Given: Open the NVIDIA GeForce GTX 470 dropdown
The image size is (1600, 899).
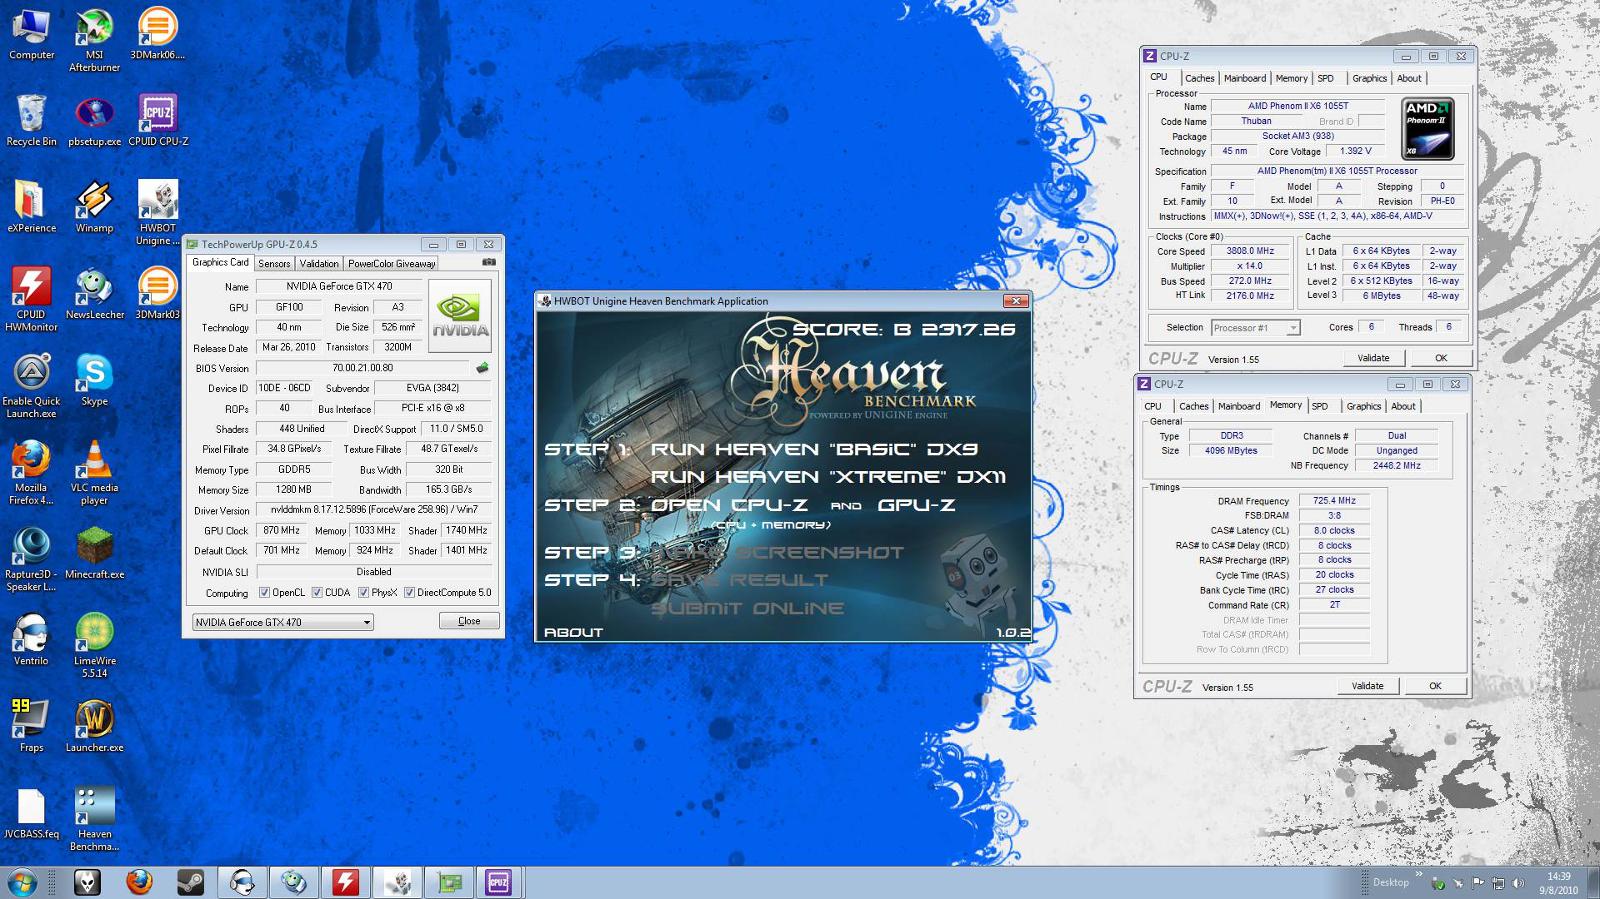Looking at the screenshot, I should click(282, 622).
